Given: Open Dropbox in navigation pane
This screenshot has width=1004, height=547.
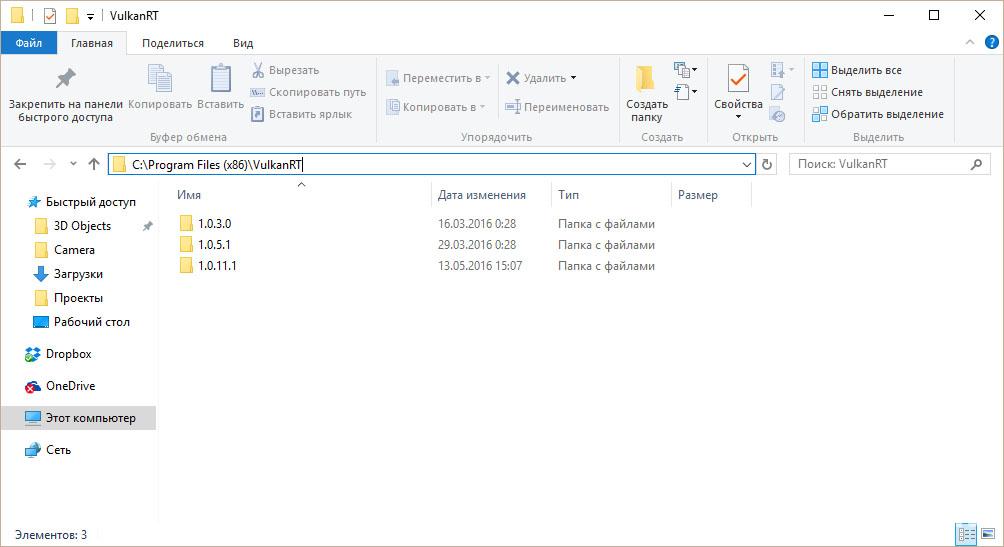Looking at the screenshot, I should [x=68, y=354].
